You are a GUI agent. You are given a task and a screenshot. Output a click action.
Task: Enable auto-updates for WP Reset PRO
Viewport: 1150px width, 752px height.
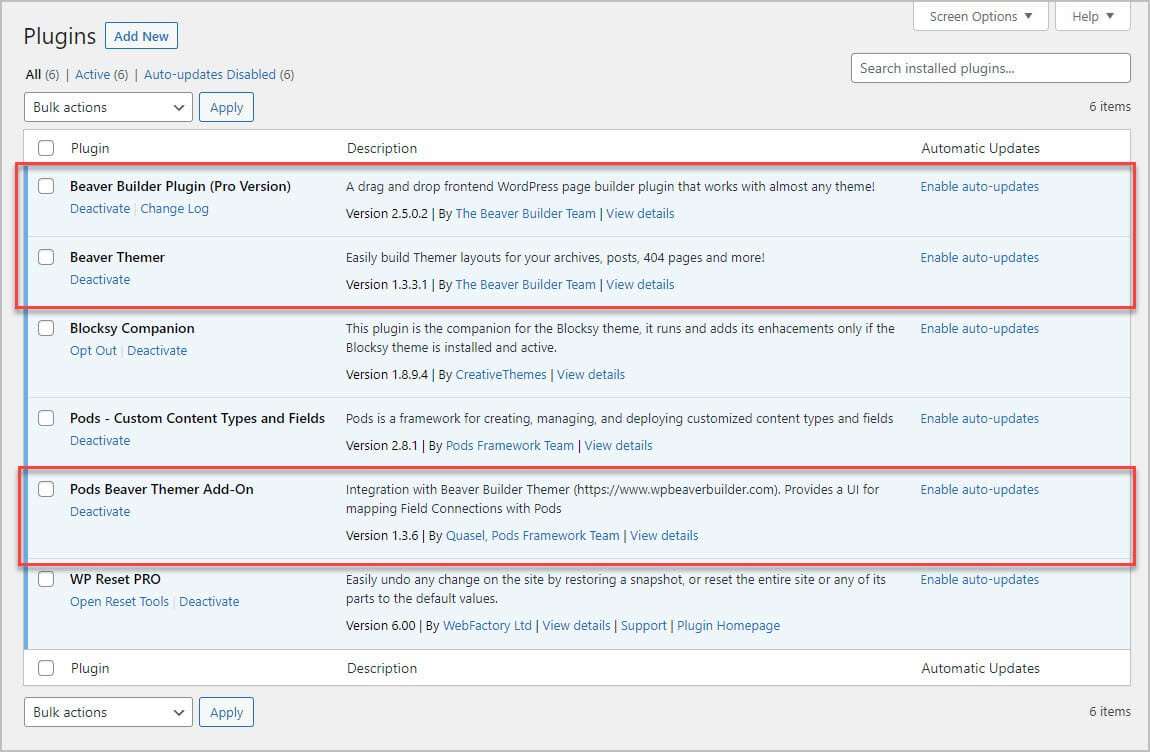click(x=979, y=579)
